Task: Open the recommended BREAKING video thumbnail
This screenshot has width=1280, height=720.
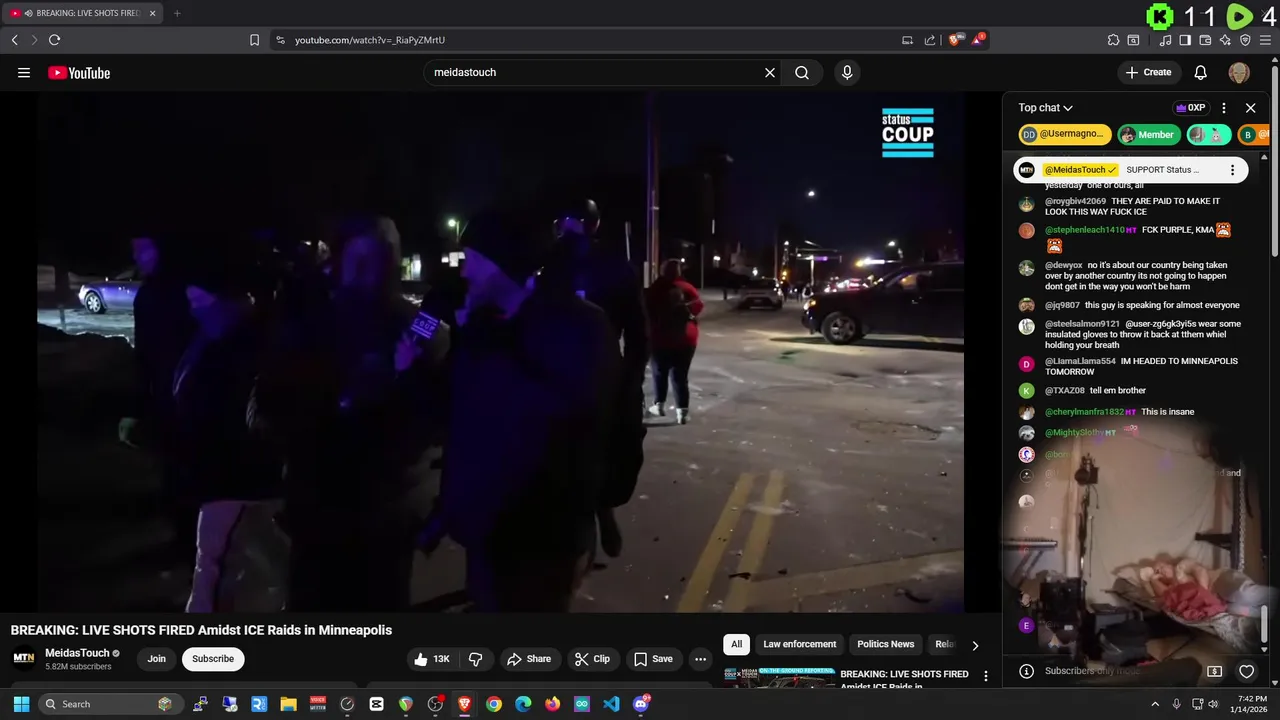Action: click(779, 678)
